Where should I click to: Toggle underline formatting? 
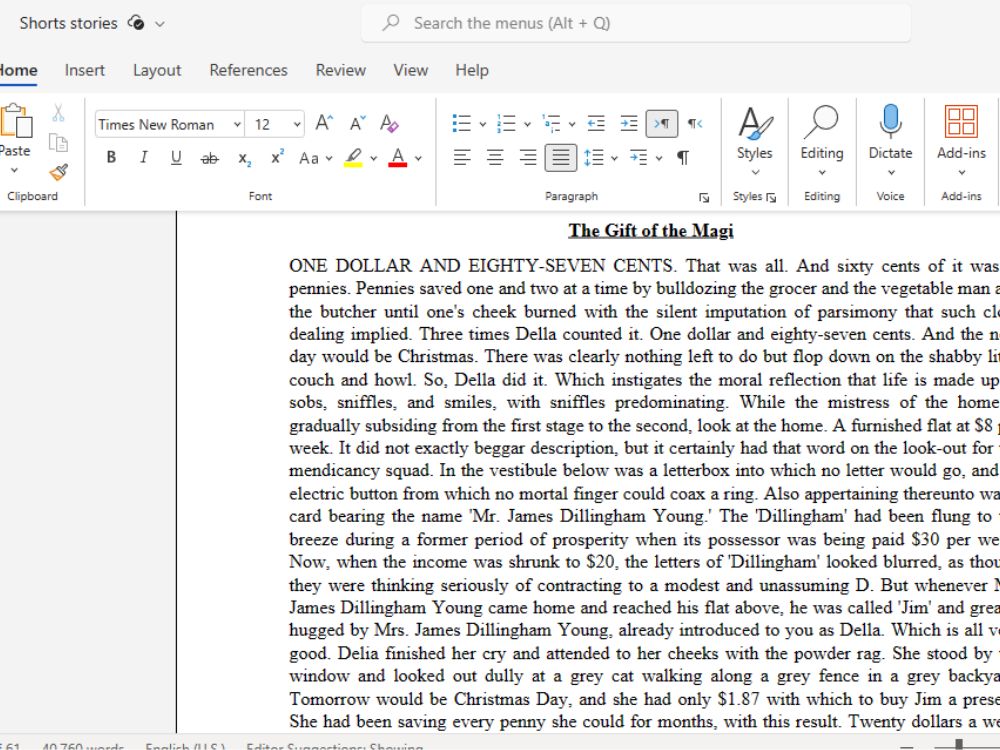coord(176,158)
